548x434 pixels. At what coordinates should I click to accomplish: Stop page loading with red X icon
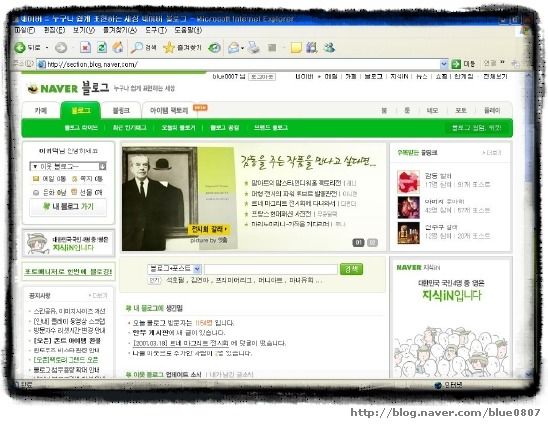[85, 48]
